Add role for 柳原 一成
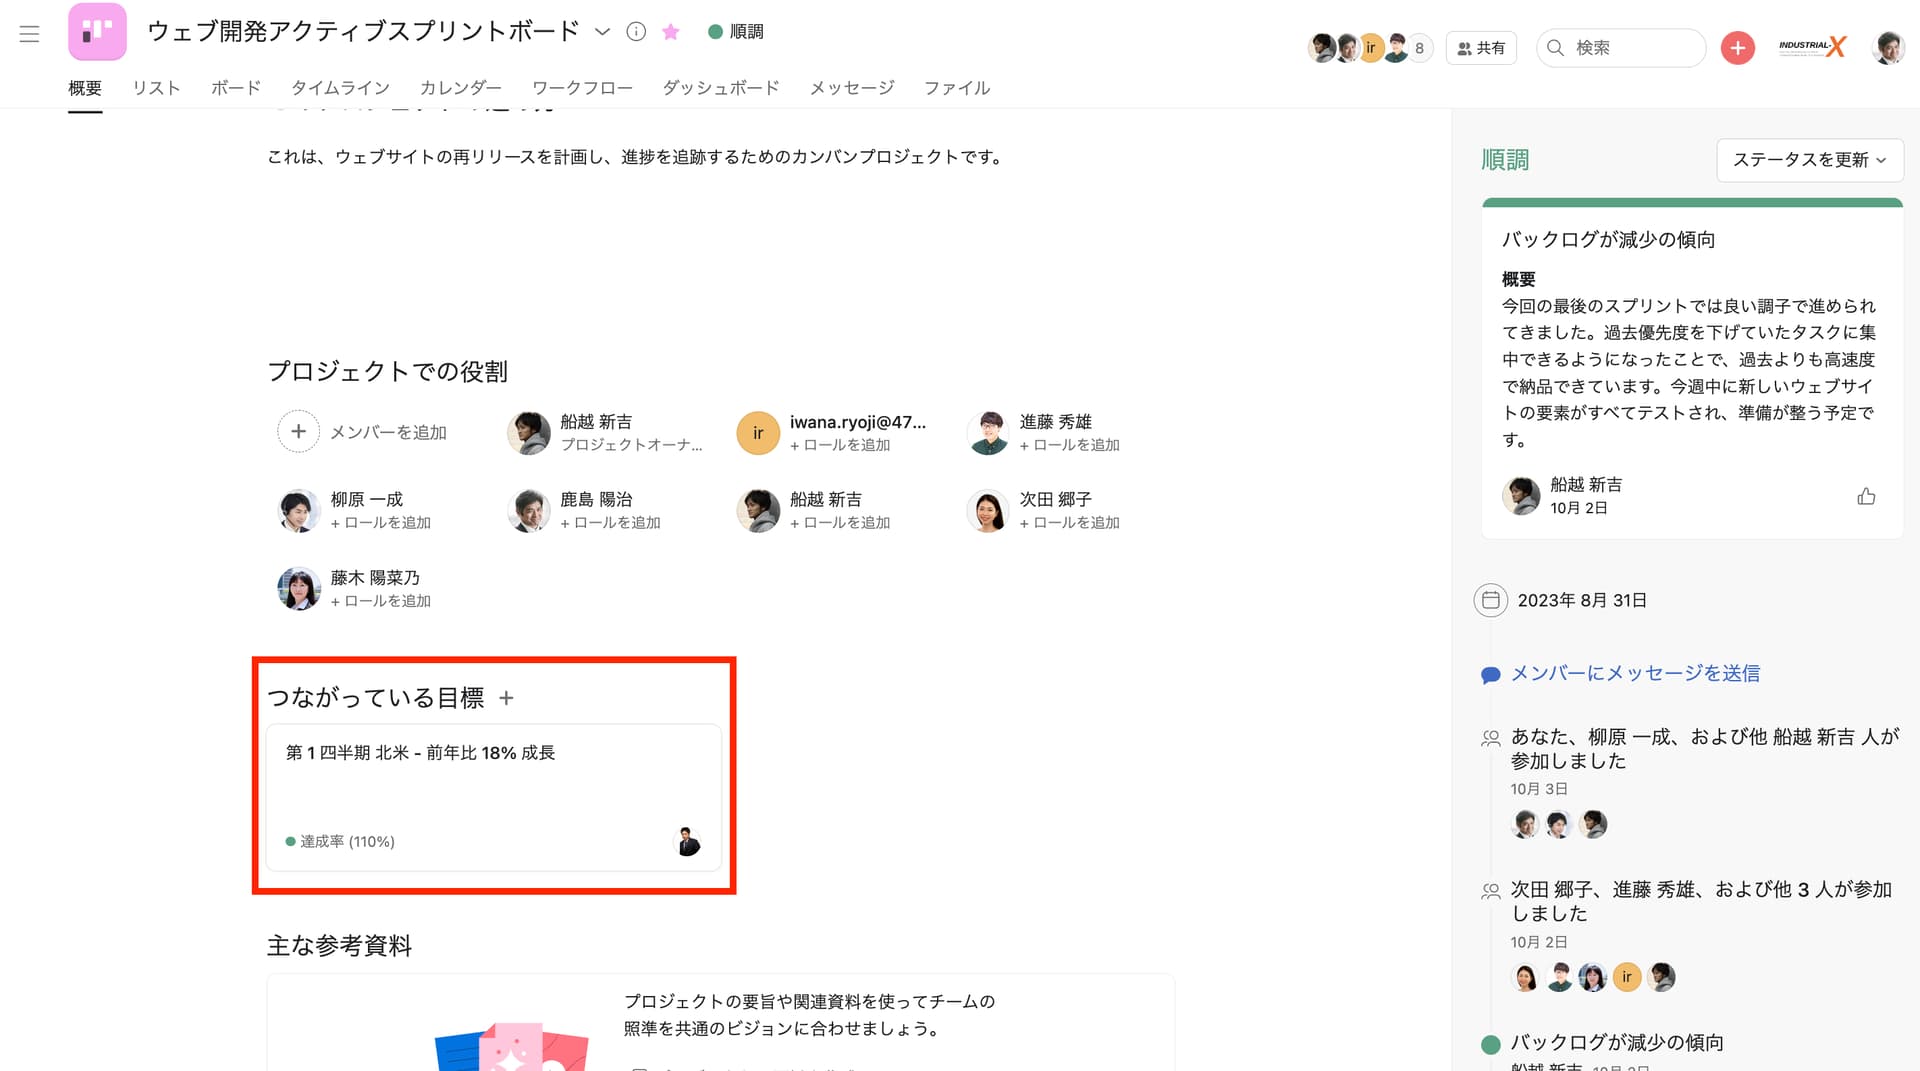The image size is (1920, 1071). pos(381,523)
